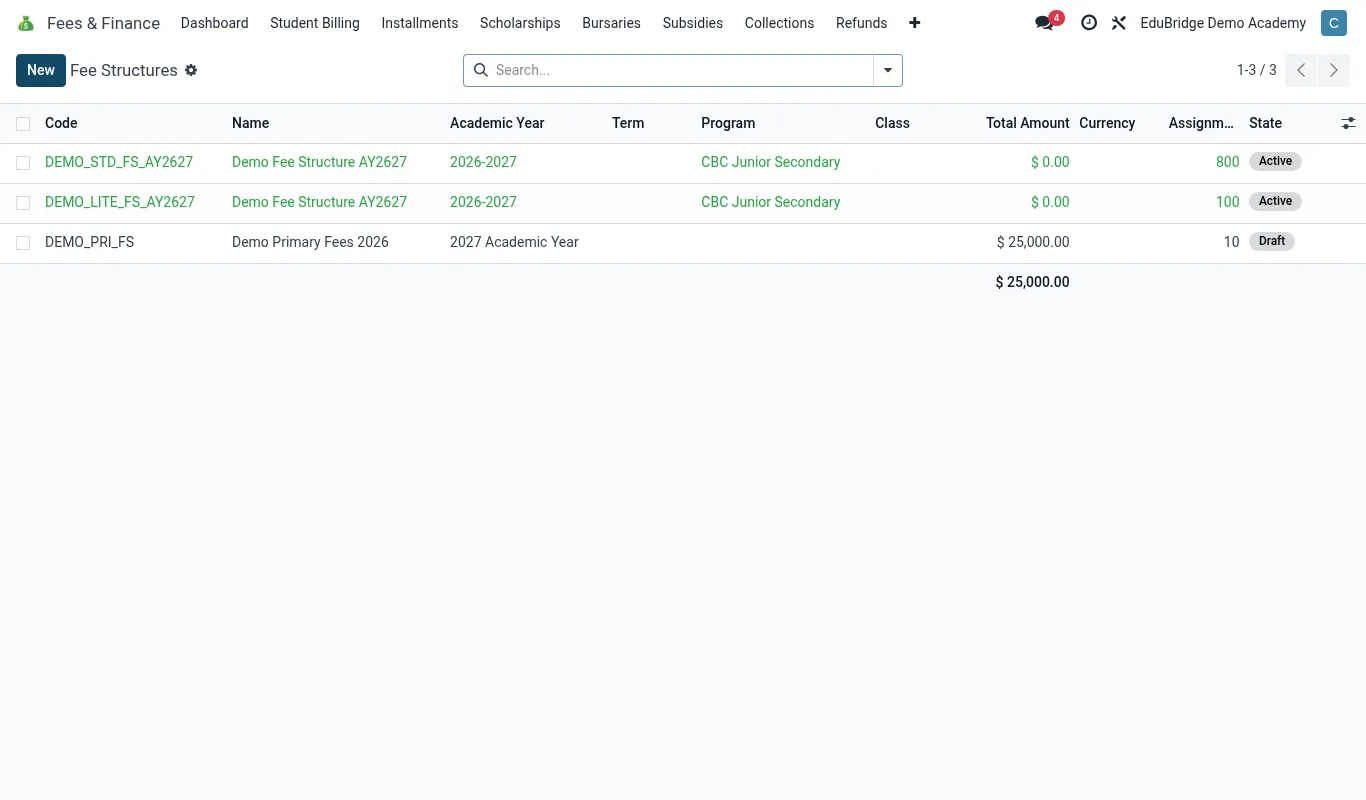Viewport: 1366px width, 800px height.
Task: Open record DEMO_STD_FS_AY2627
Action: click(x=119, y=162)
